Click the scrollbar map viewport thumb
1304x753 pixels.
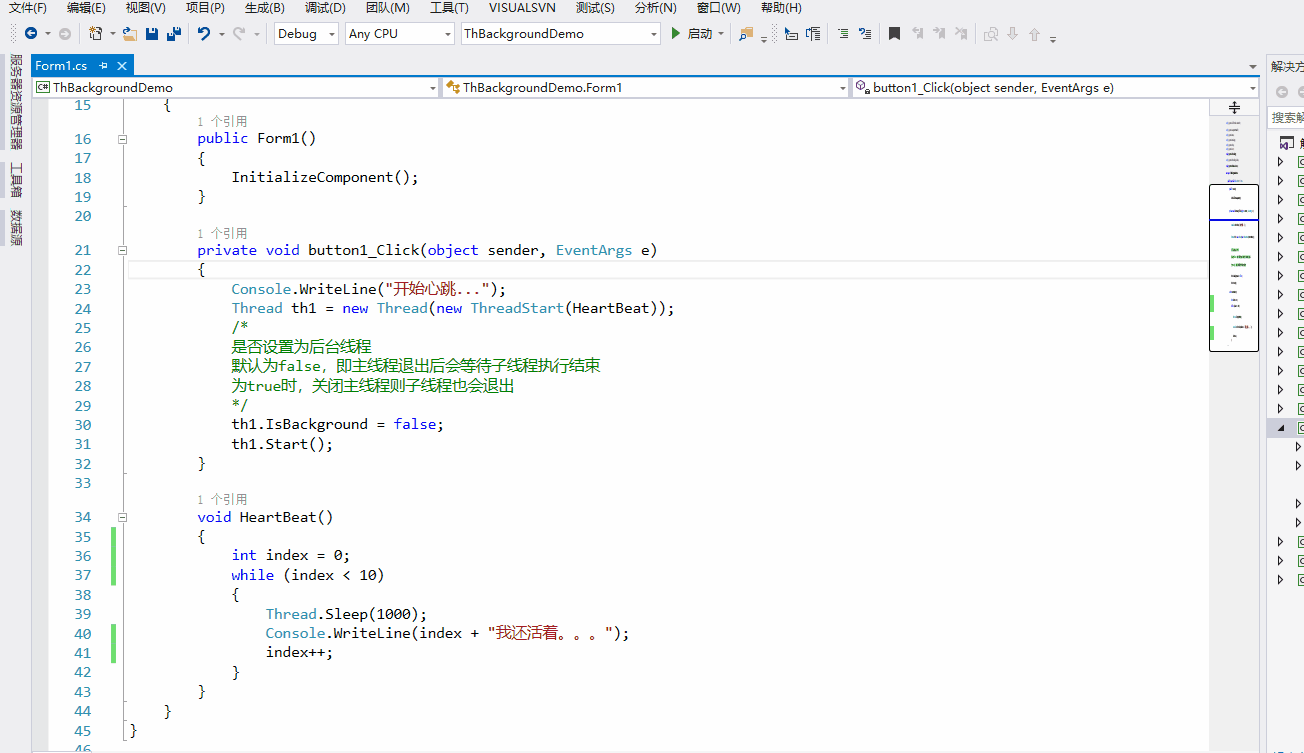(x=1233, y=268)
